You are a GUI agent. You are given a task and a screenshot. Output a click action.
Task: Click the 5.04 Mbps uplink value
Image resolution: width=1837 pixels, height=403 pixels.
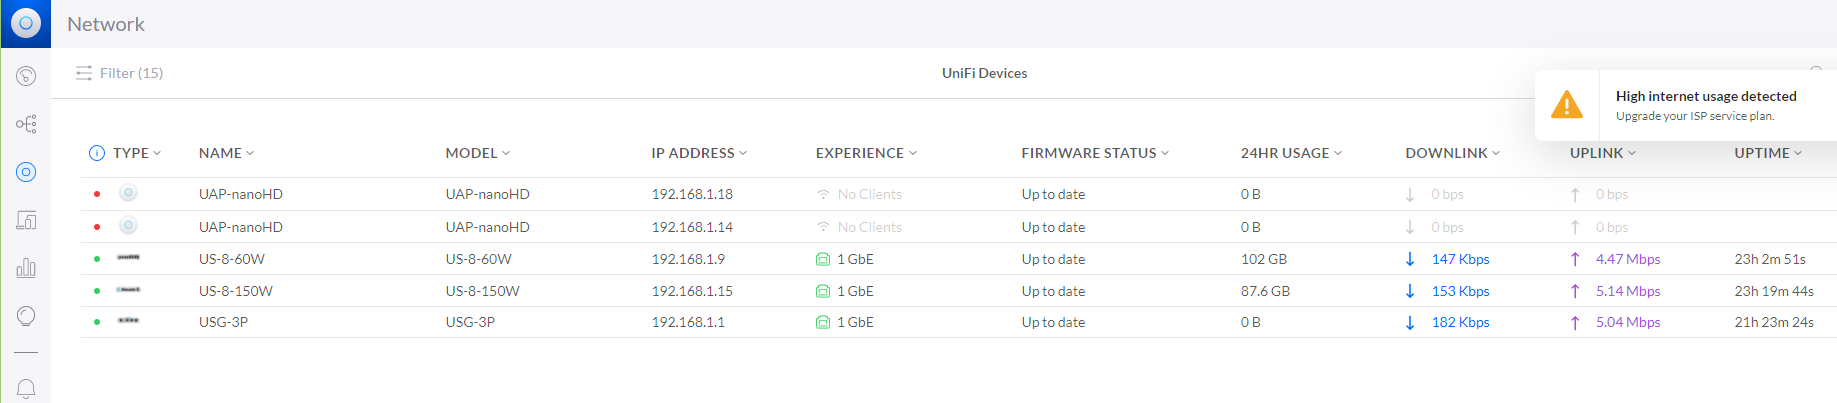coord(1628,322)
